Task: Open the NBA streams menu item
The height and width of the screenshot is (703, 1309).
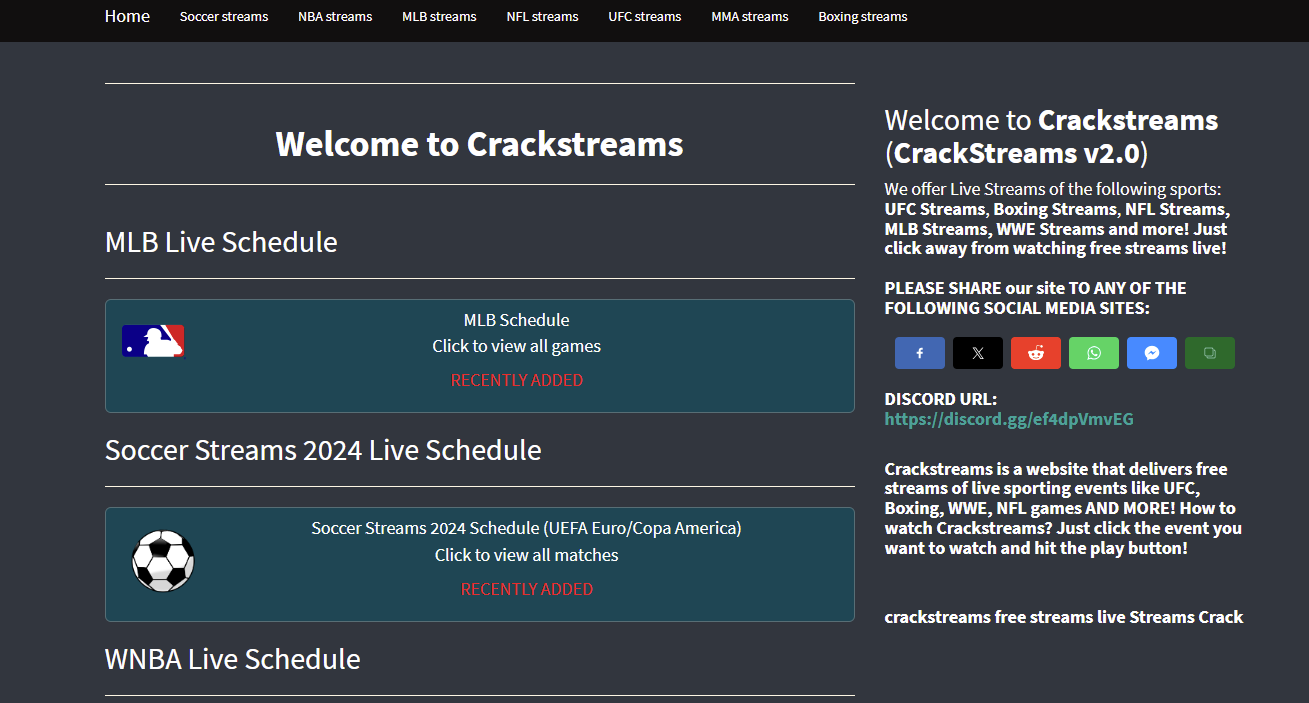Action: point(335,16)
